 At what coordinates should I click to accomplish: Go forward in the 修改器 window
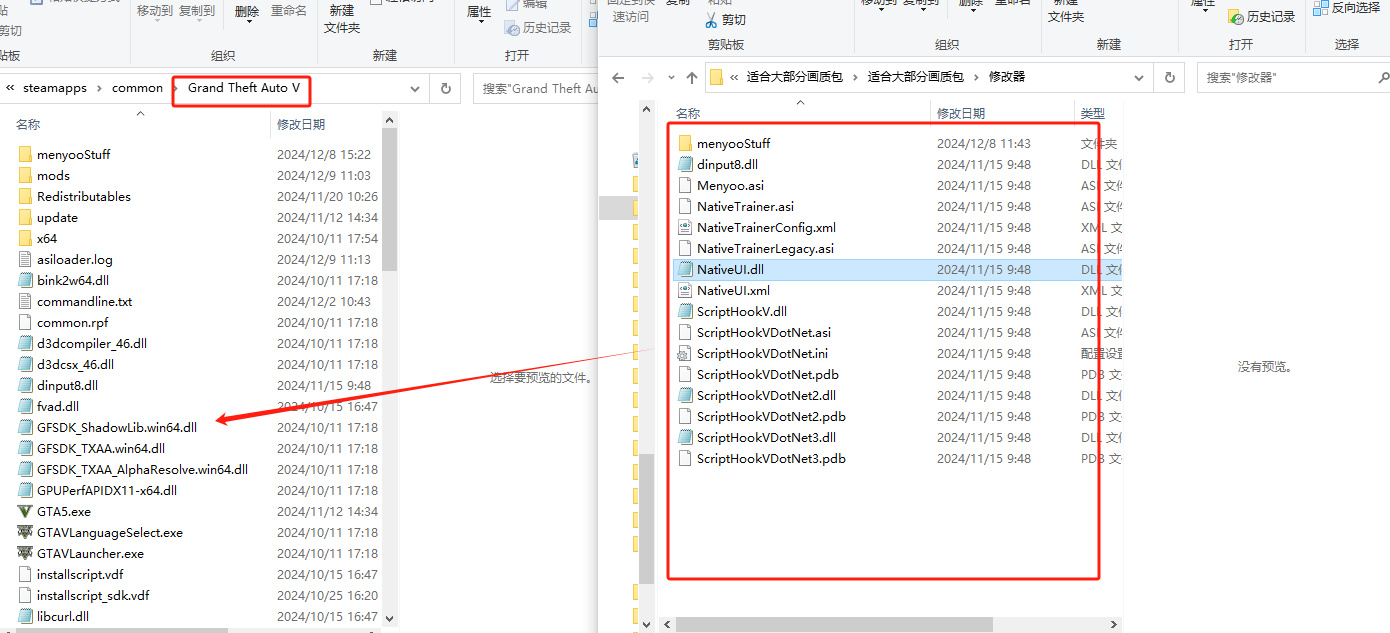(x=647, y=77)
